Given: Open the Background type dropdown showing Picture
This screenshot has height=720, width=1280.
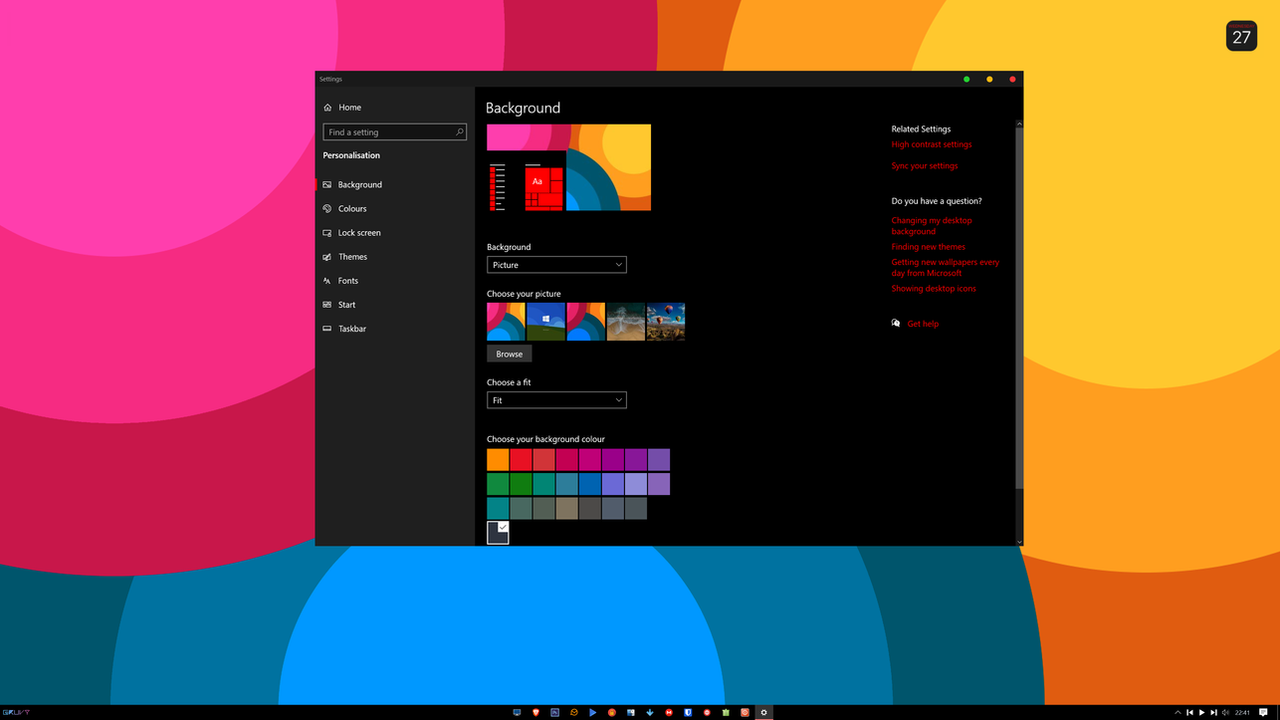Looking at the screenshot, I should click(x=557, y=265).
